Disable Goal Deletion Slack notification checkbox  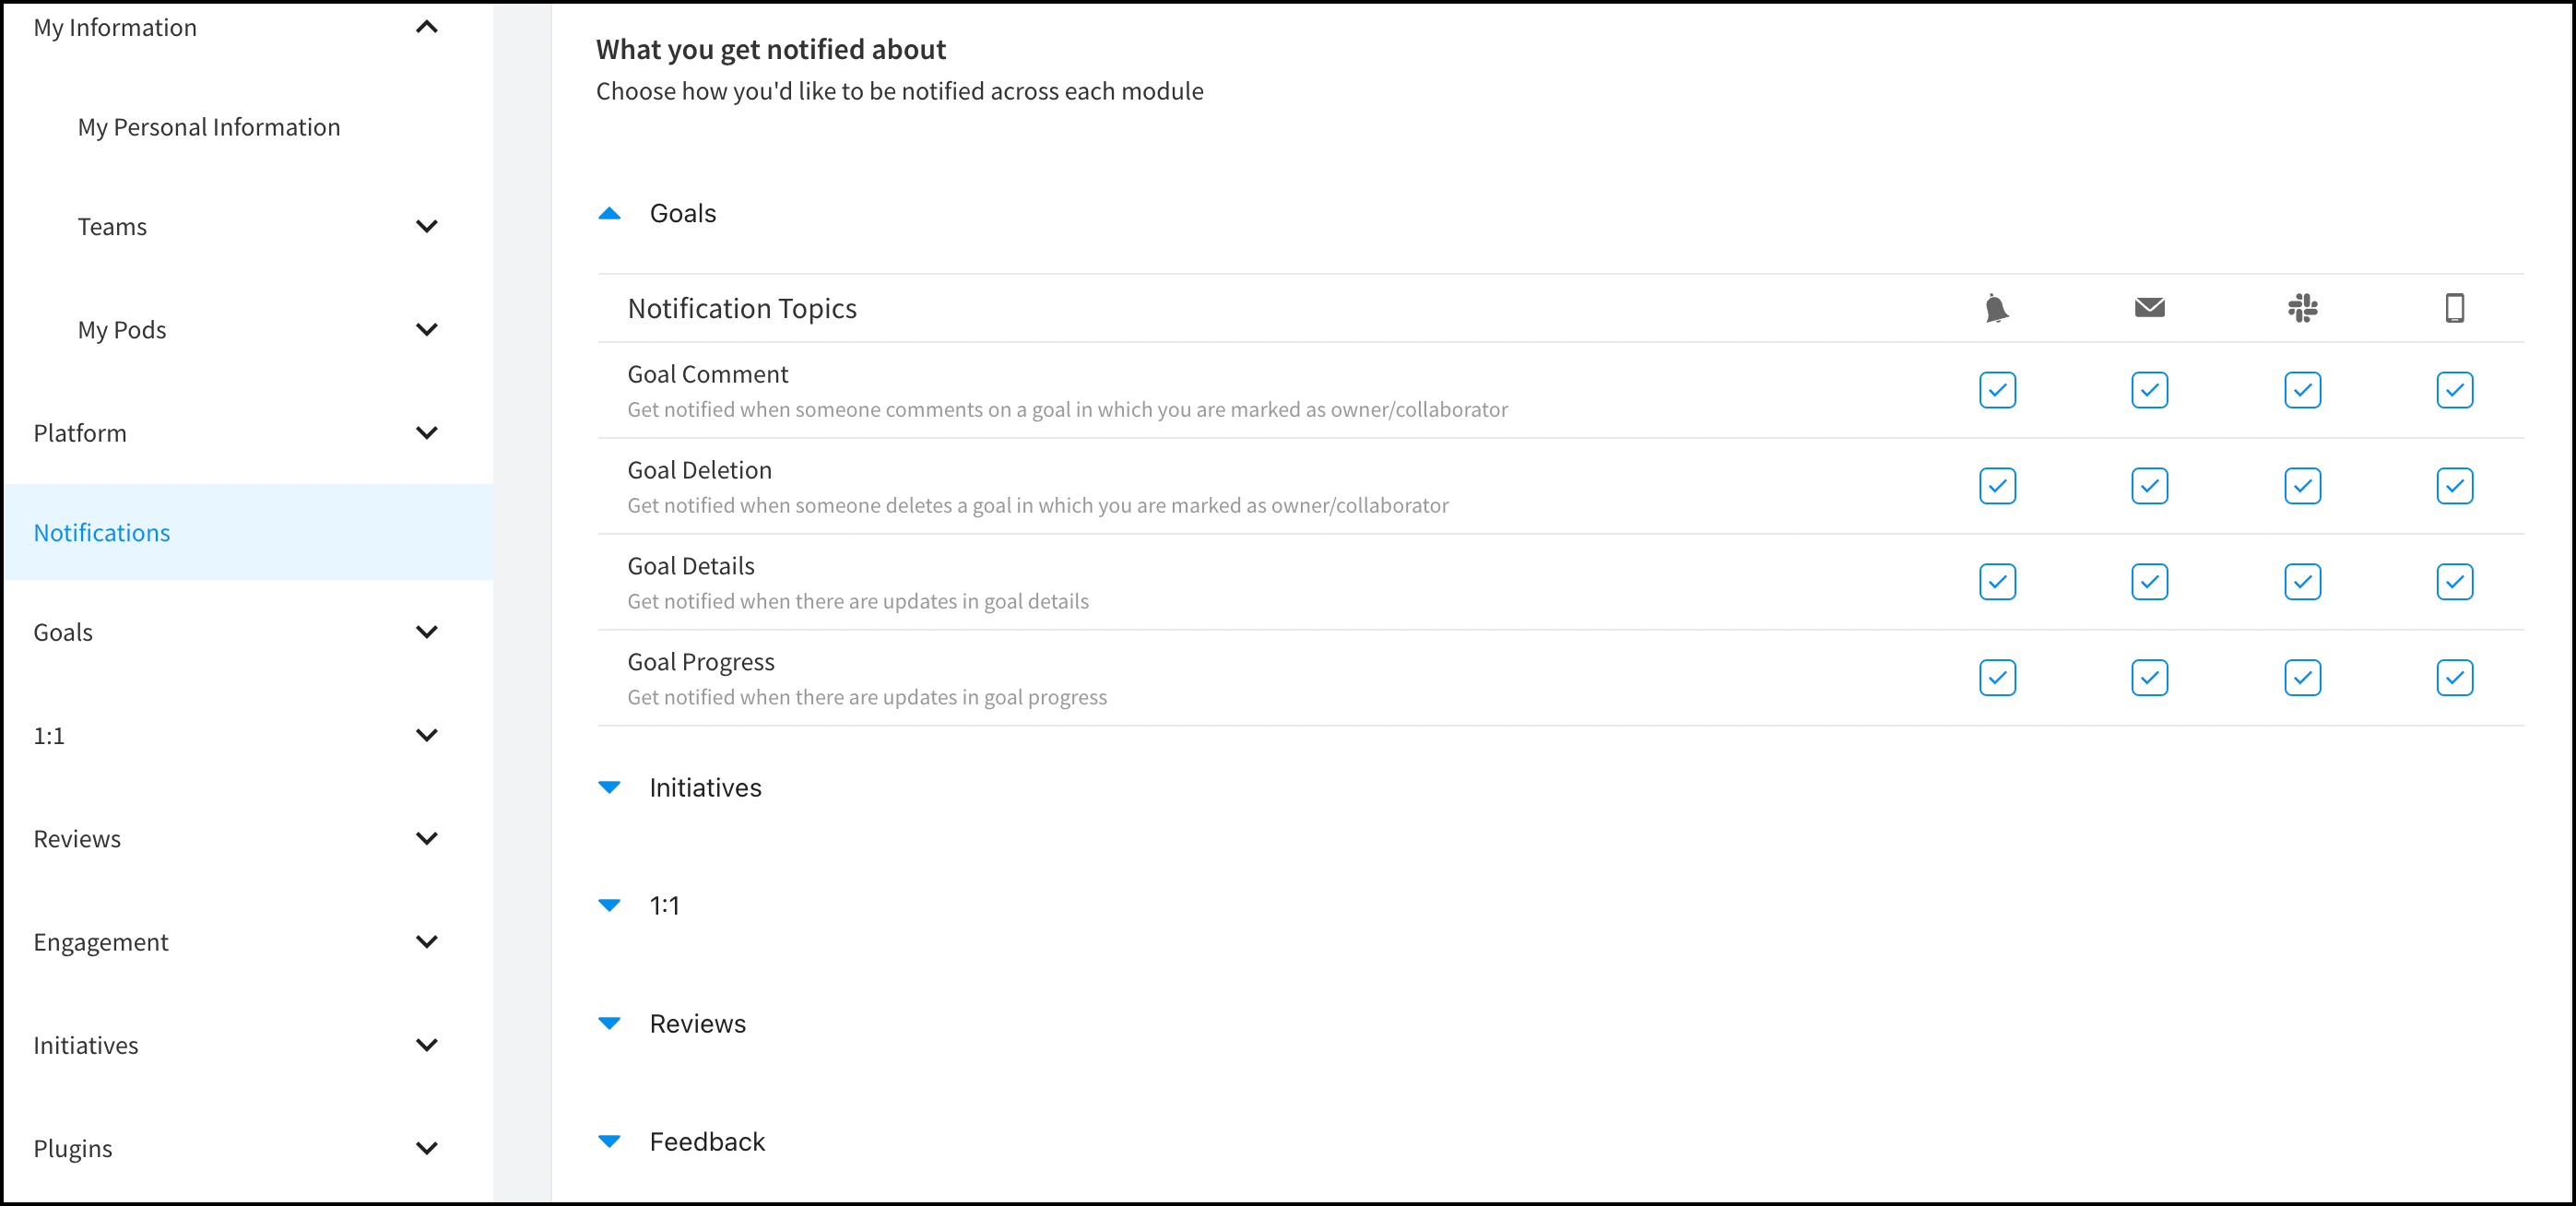tap(2302, 486)
